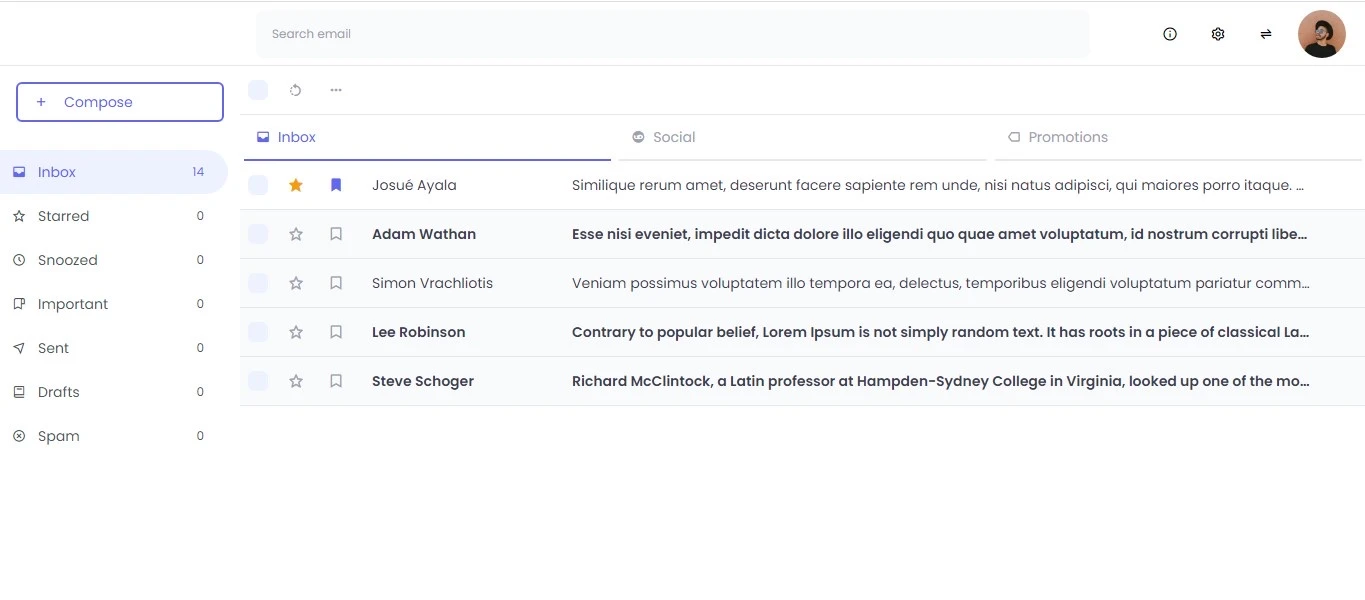Open email starting 'Veniam possimus voluptatem'
Image resolution: width=1365 pixels, height=600 pixels.
(940, 283)
